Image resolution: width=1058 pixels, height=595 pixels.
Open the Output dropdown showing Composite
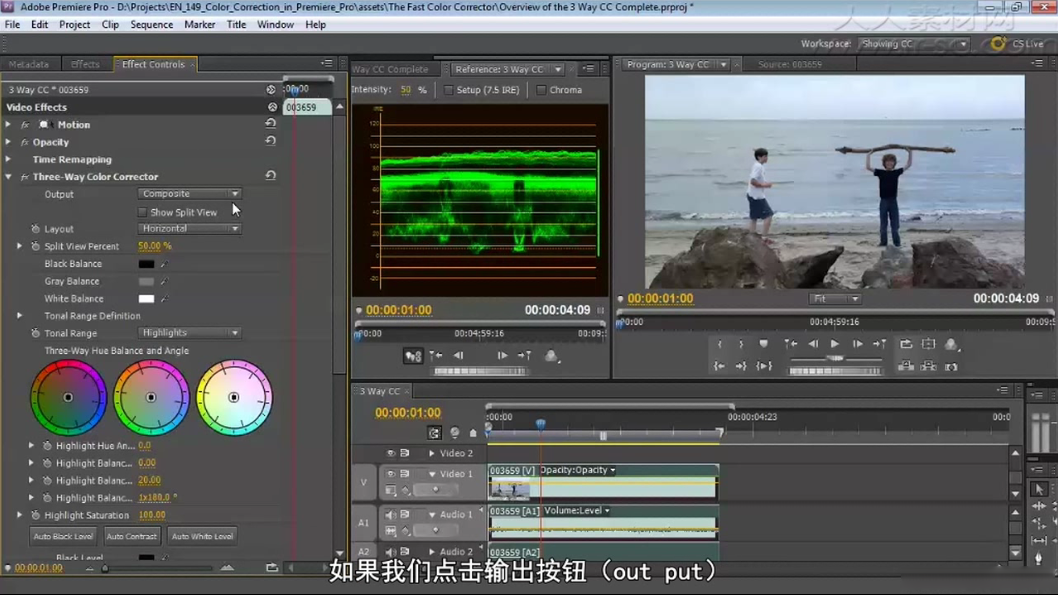pos(189,194)
